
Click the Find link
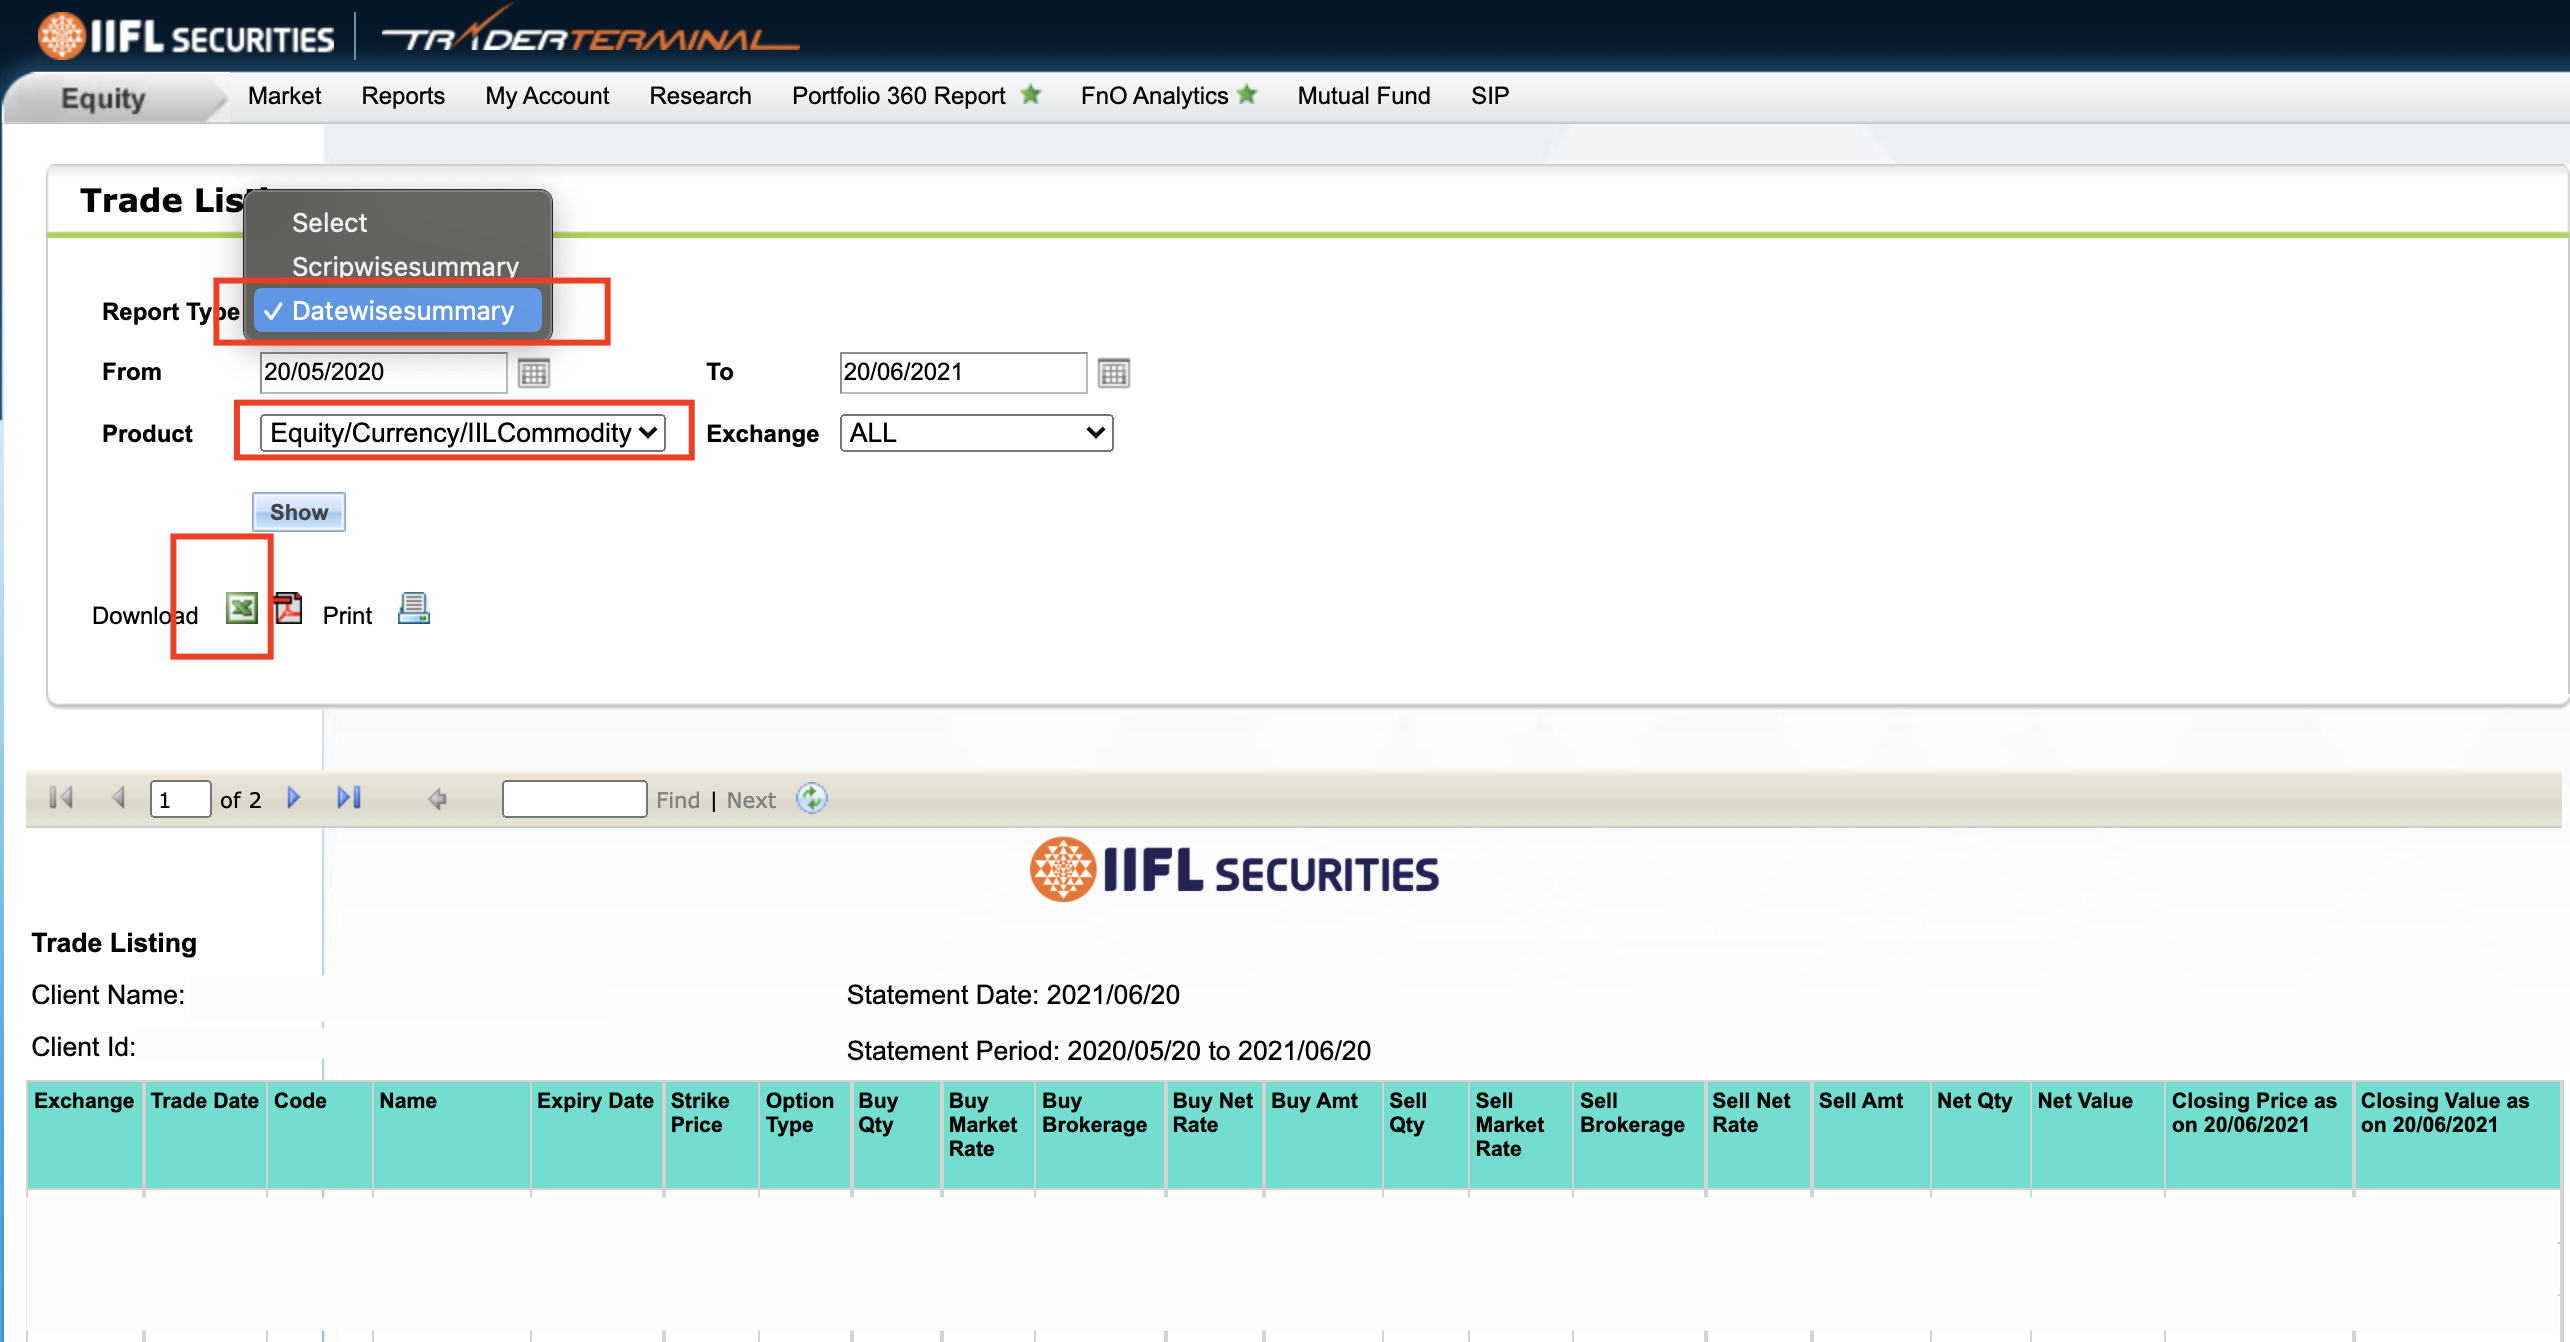pyautogui.click(x=677, y=800)
